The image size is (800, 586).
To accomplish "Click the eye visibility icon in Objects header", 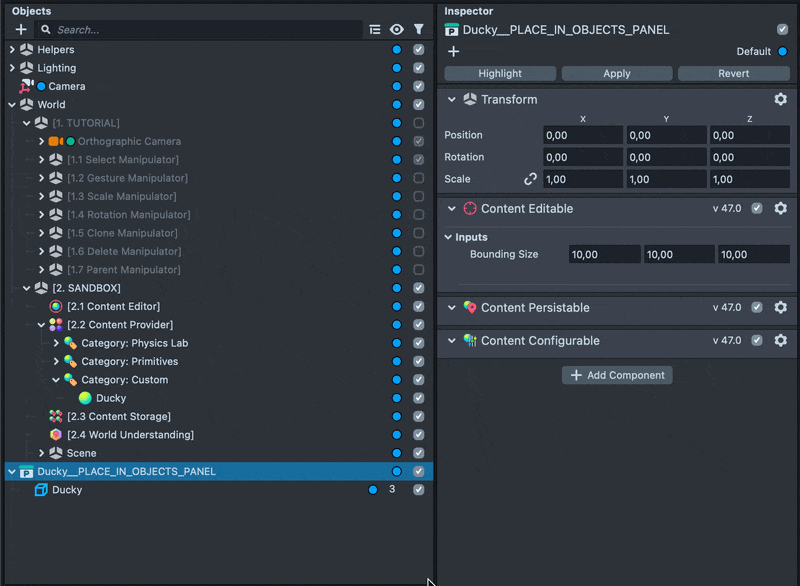I will (397, 30).
